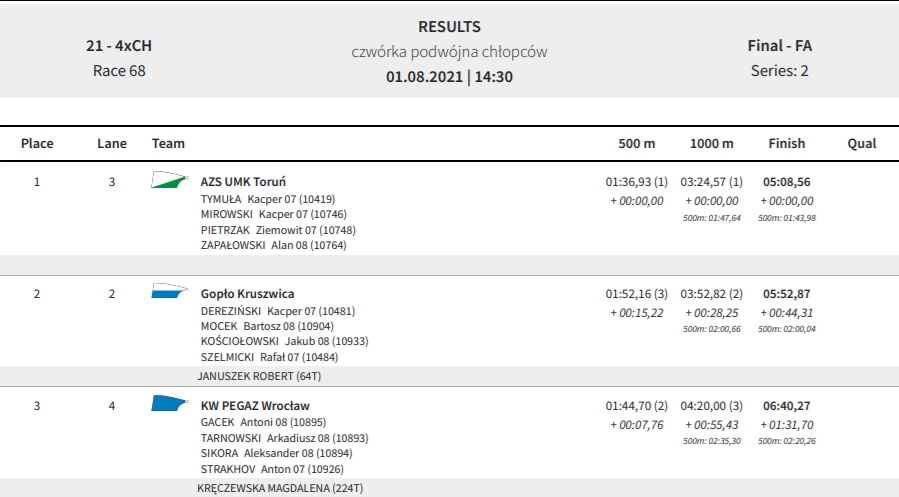Click winning finish time 05:08,56
The image size is (899, 497).
(787, 182)
